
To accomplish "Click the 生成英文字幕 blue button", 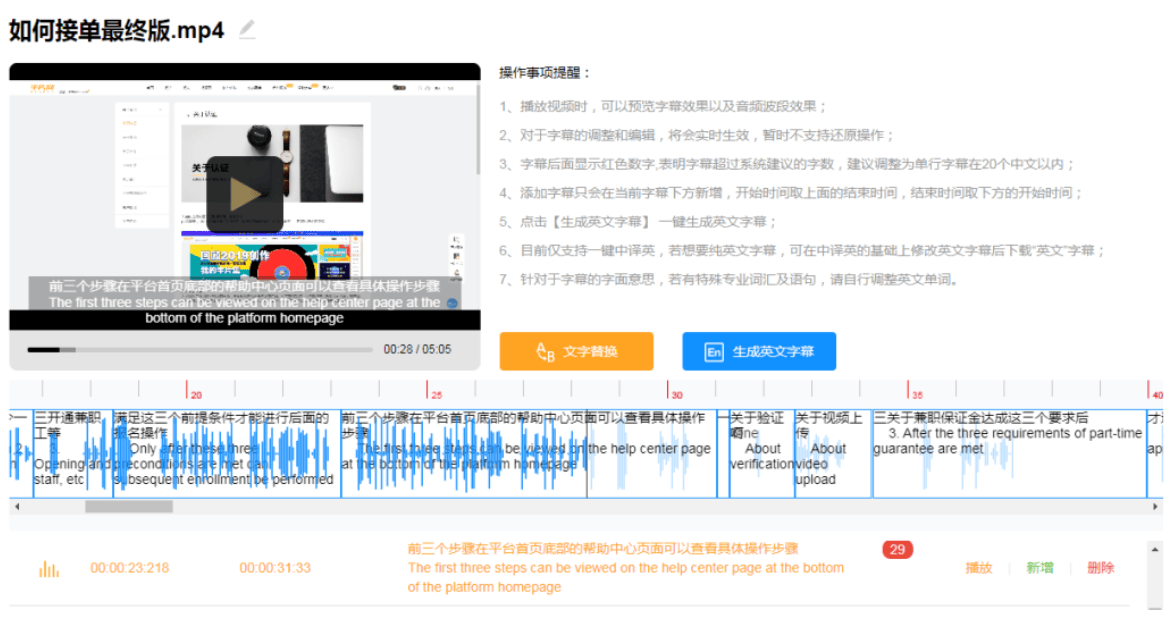I will 759,352.
